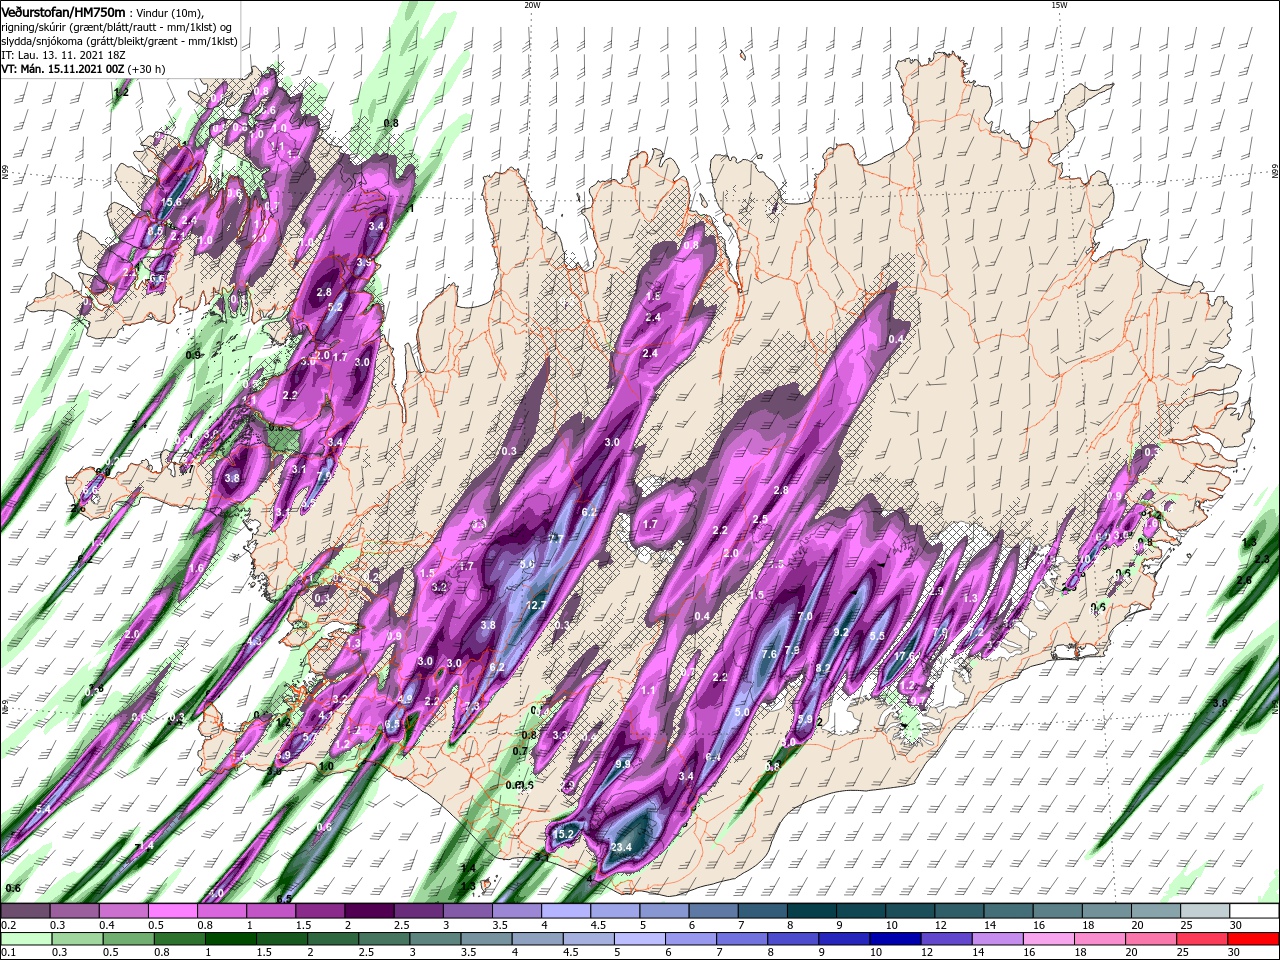This screenshot has height=960, width=1280.
Task: Click the 20W longitude label
Action: click(x=532, y=5)
